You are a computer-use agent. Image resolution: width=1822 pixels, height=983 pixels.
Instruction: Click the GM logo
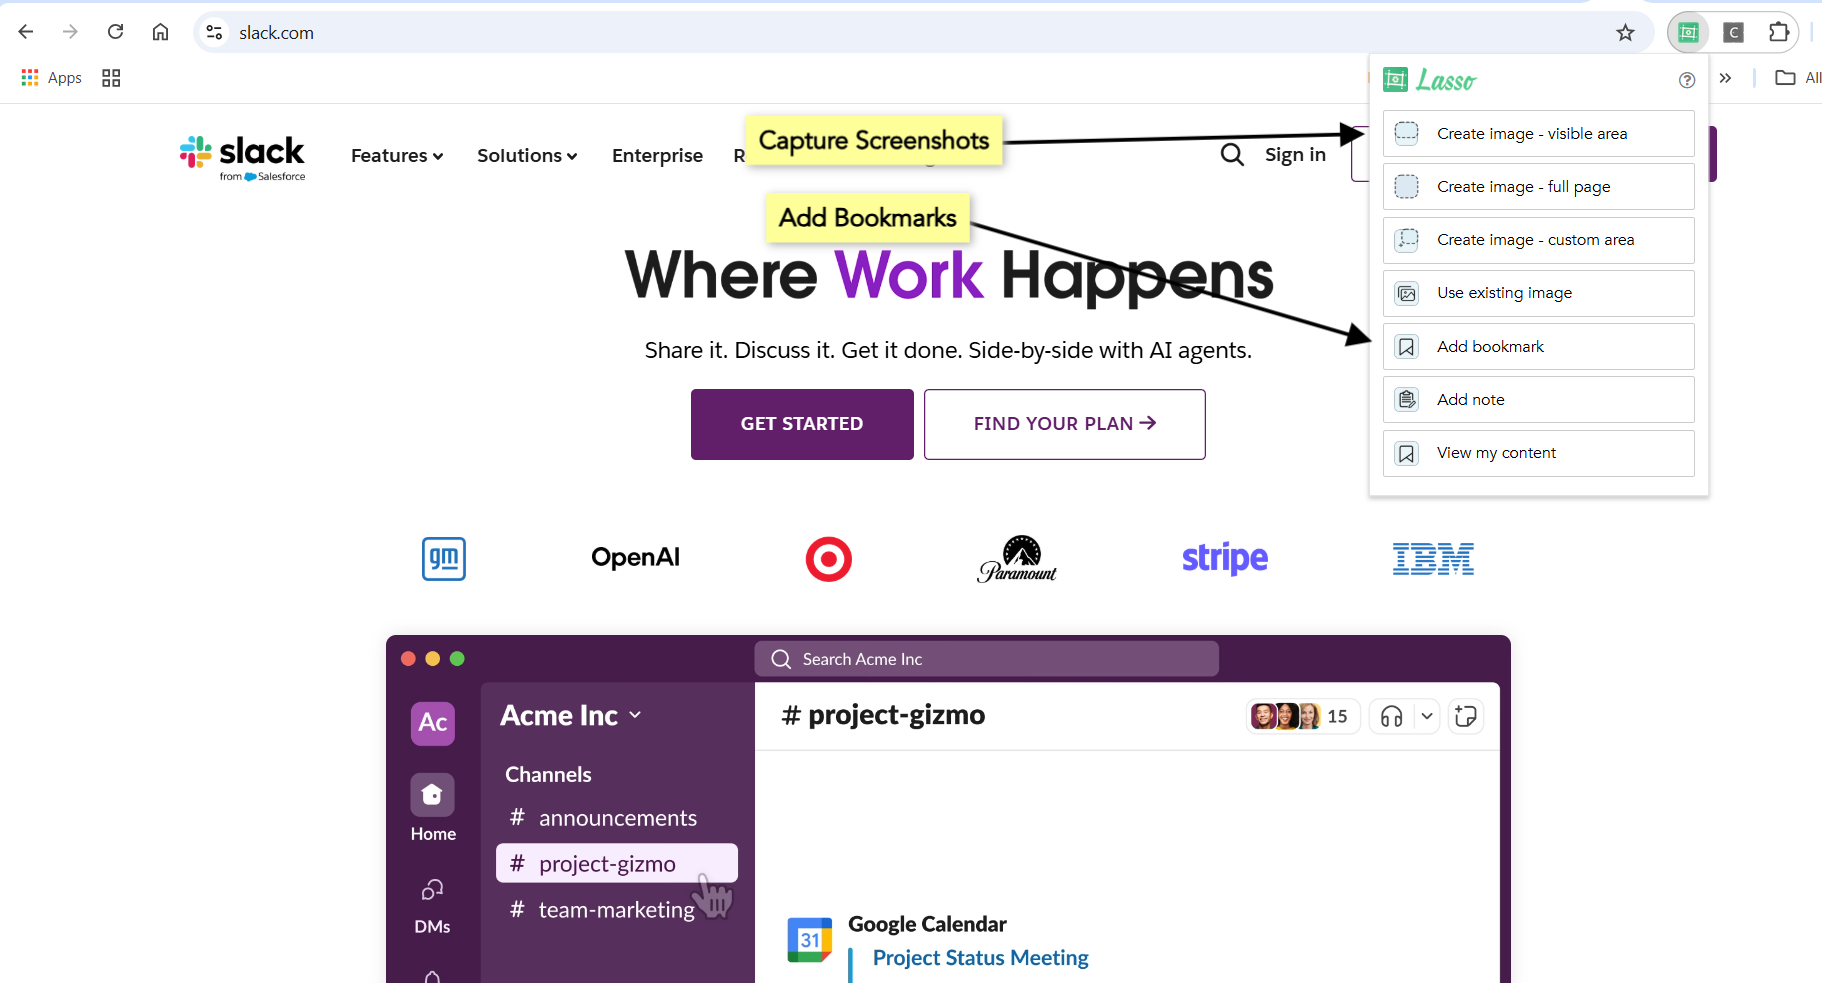pyautogui.click(x=444, y=558)
